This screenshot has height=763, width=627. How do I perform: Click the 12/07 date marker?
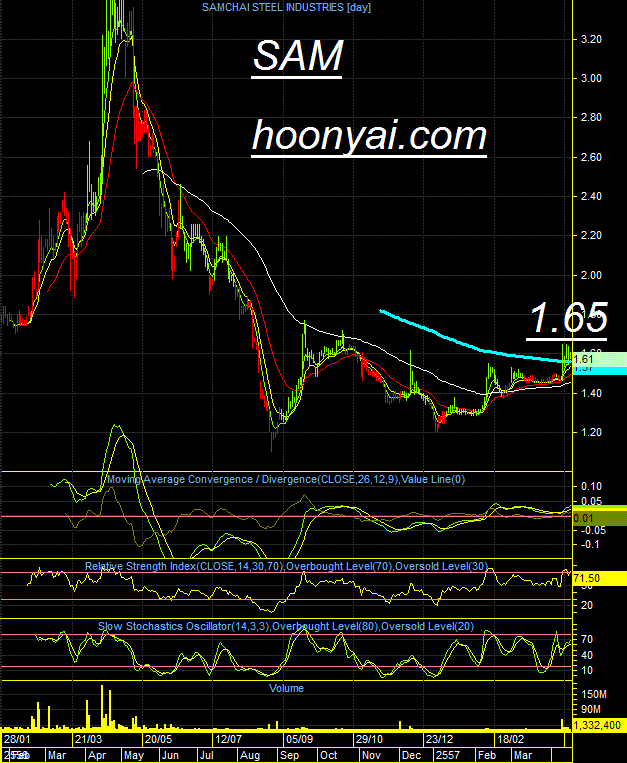pyautogui.click(x=229, y=740)
